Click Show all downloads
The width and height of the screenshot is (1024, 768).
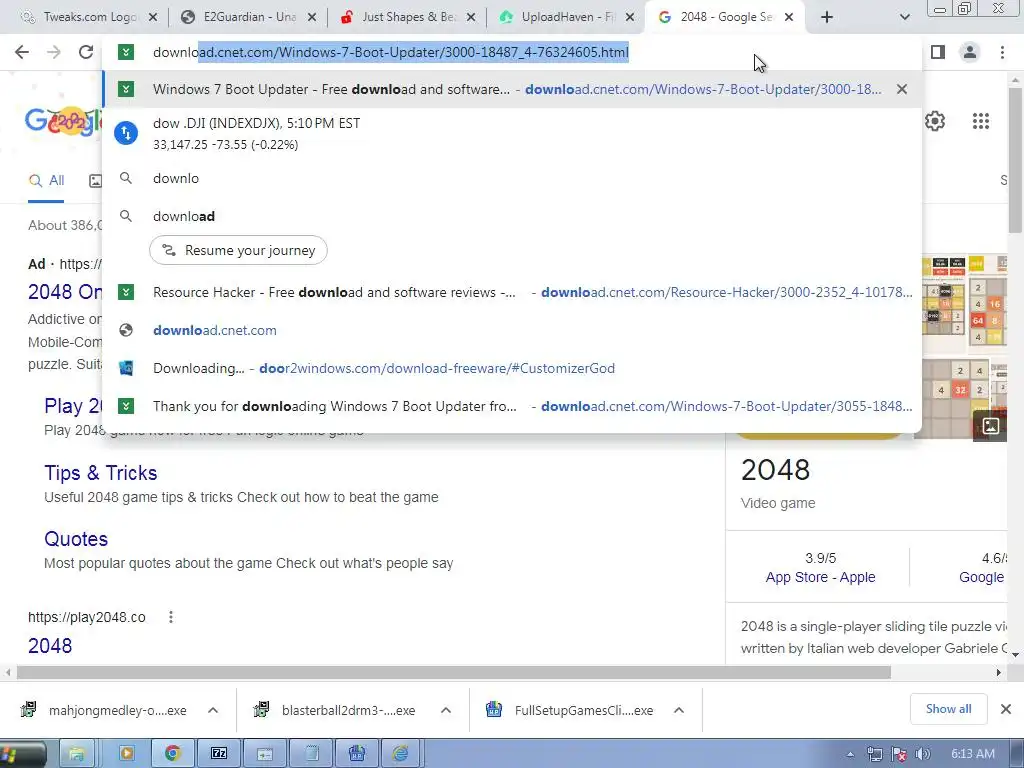point(948,709)
